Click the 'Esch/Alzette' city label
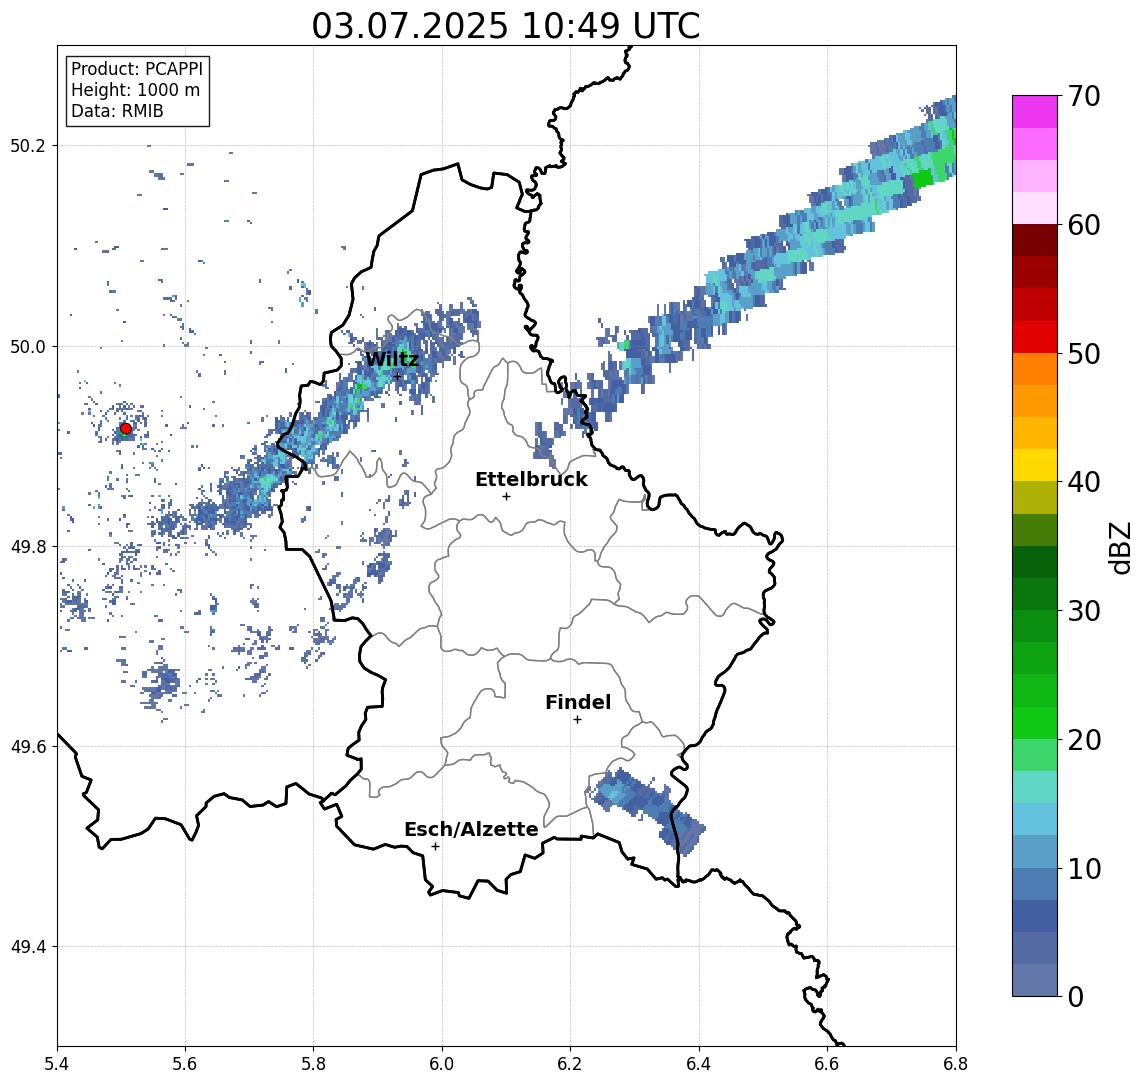 point(471,829)
